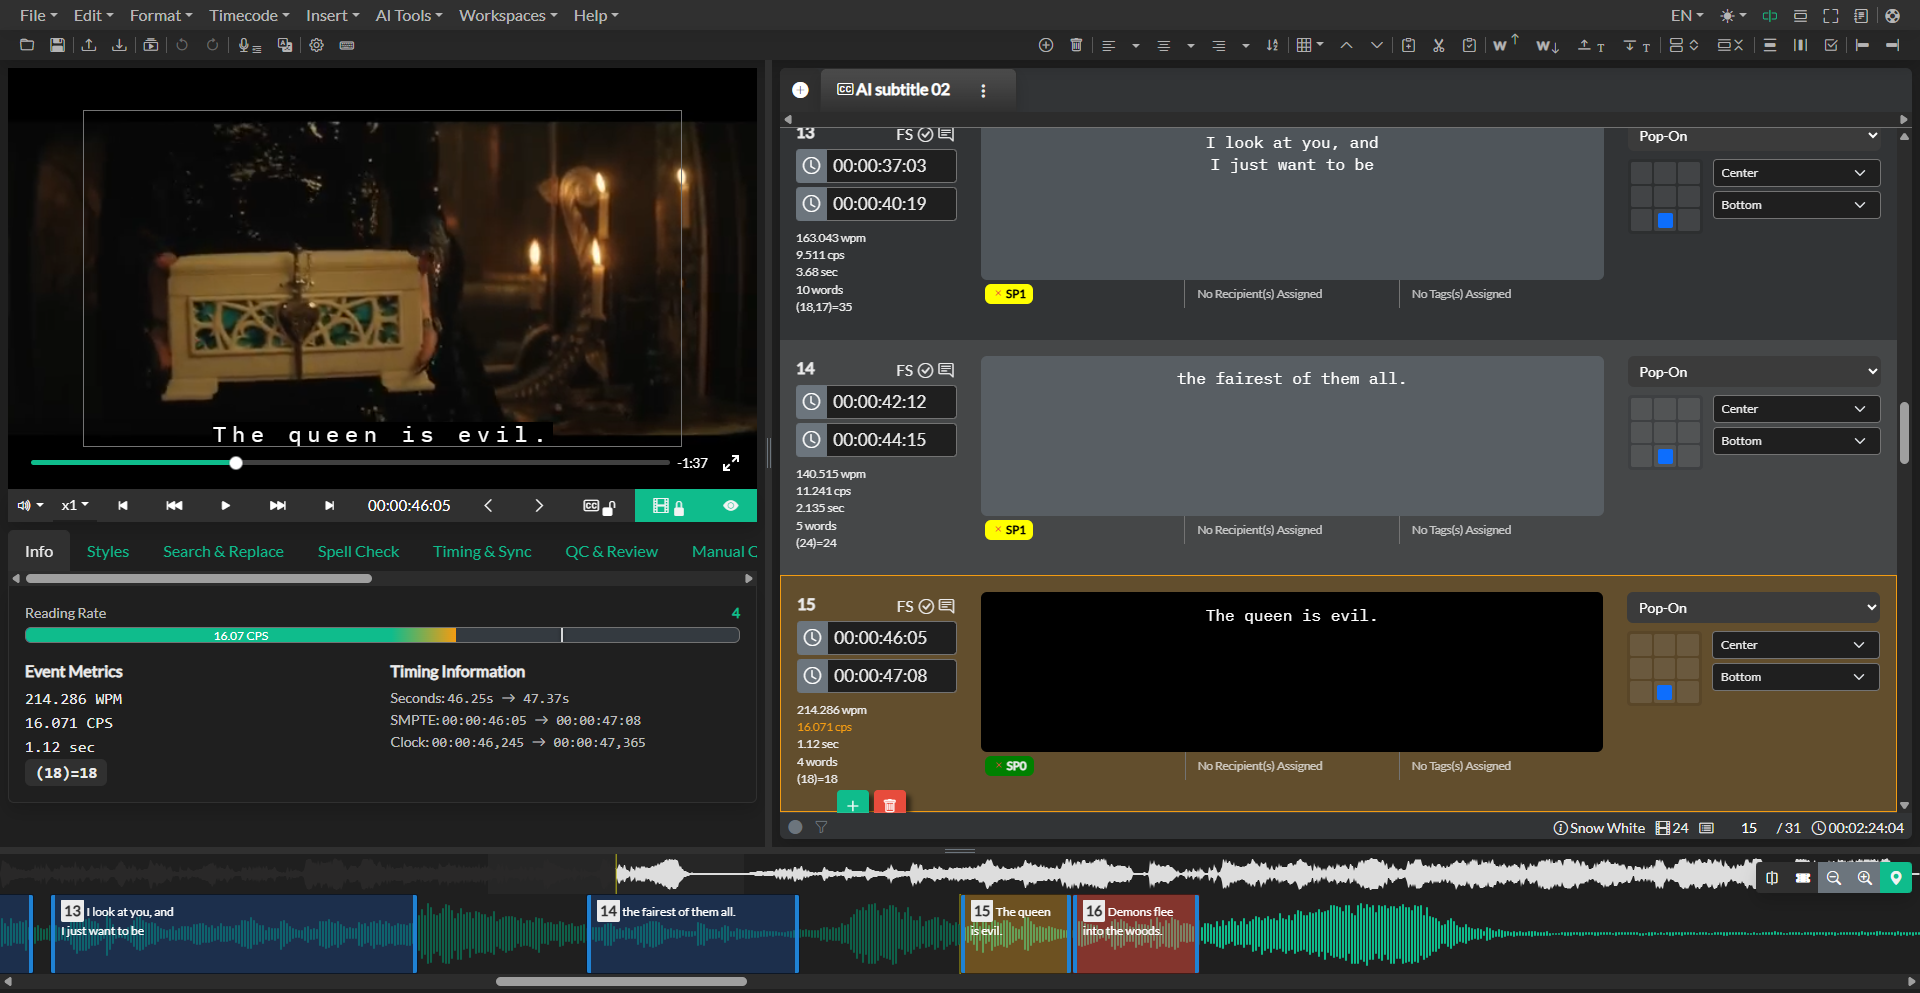1920x993 pixels.
Task: Click the green add event plus button
Action: click(x=852, y=804)
